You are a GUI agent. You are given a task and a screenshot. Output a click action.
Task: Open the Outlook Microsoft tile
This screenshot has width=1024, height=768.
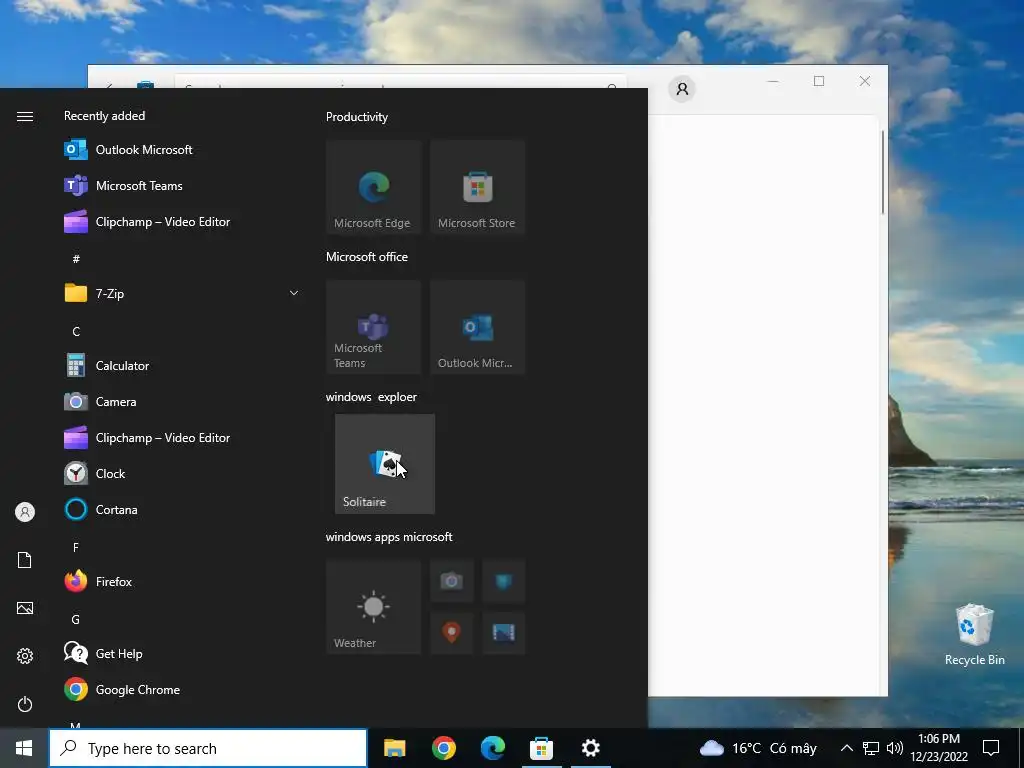(477, 327)
